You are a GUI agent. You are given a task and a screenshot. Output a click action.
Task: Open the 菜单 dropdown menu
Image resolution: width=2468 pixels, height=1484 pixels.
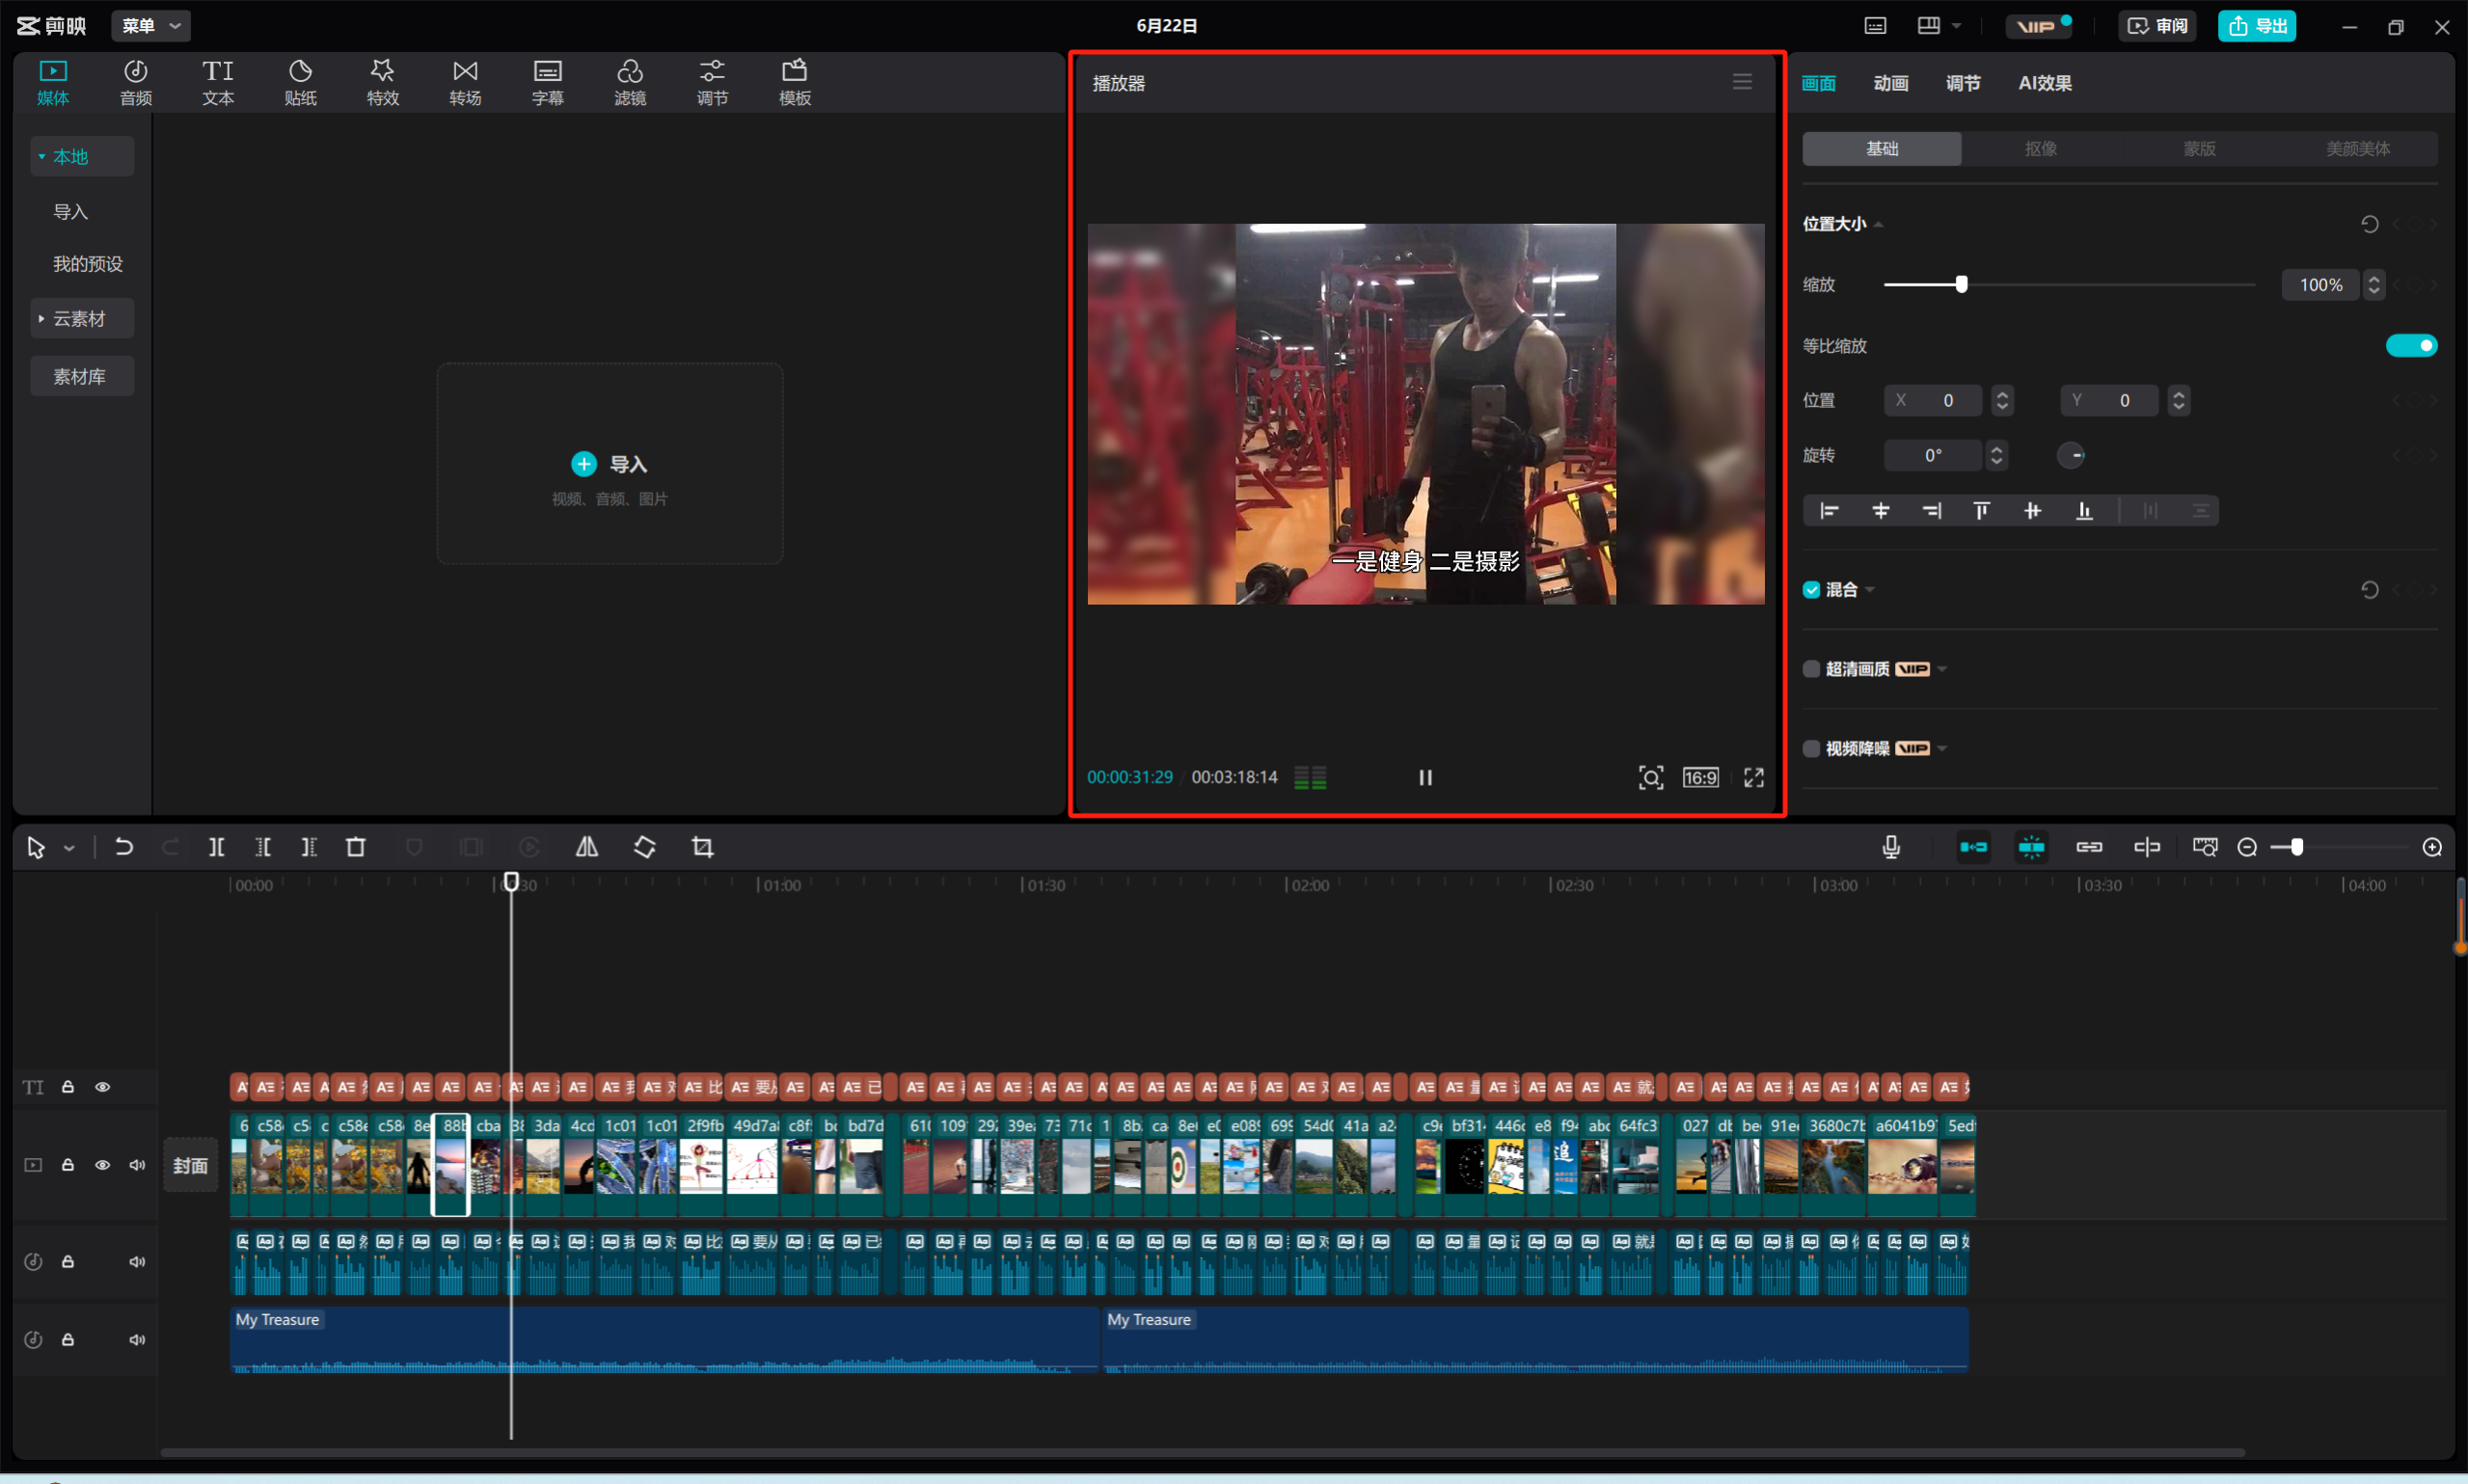(151, 26)
